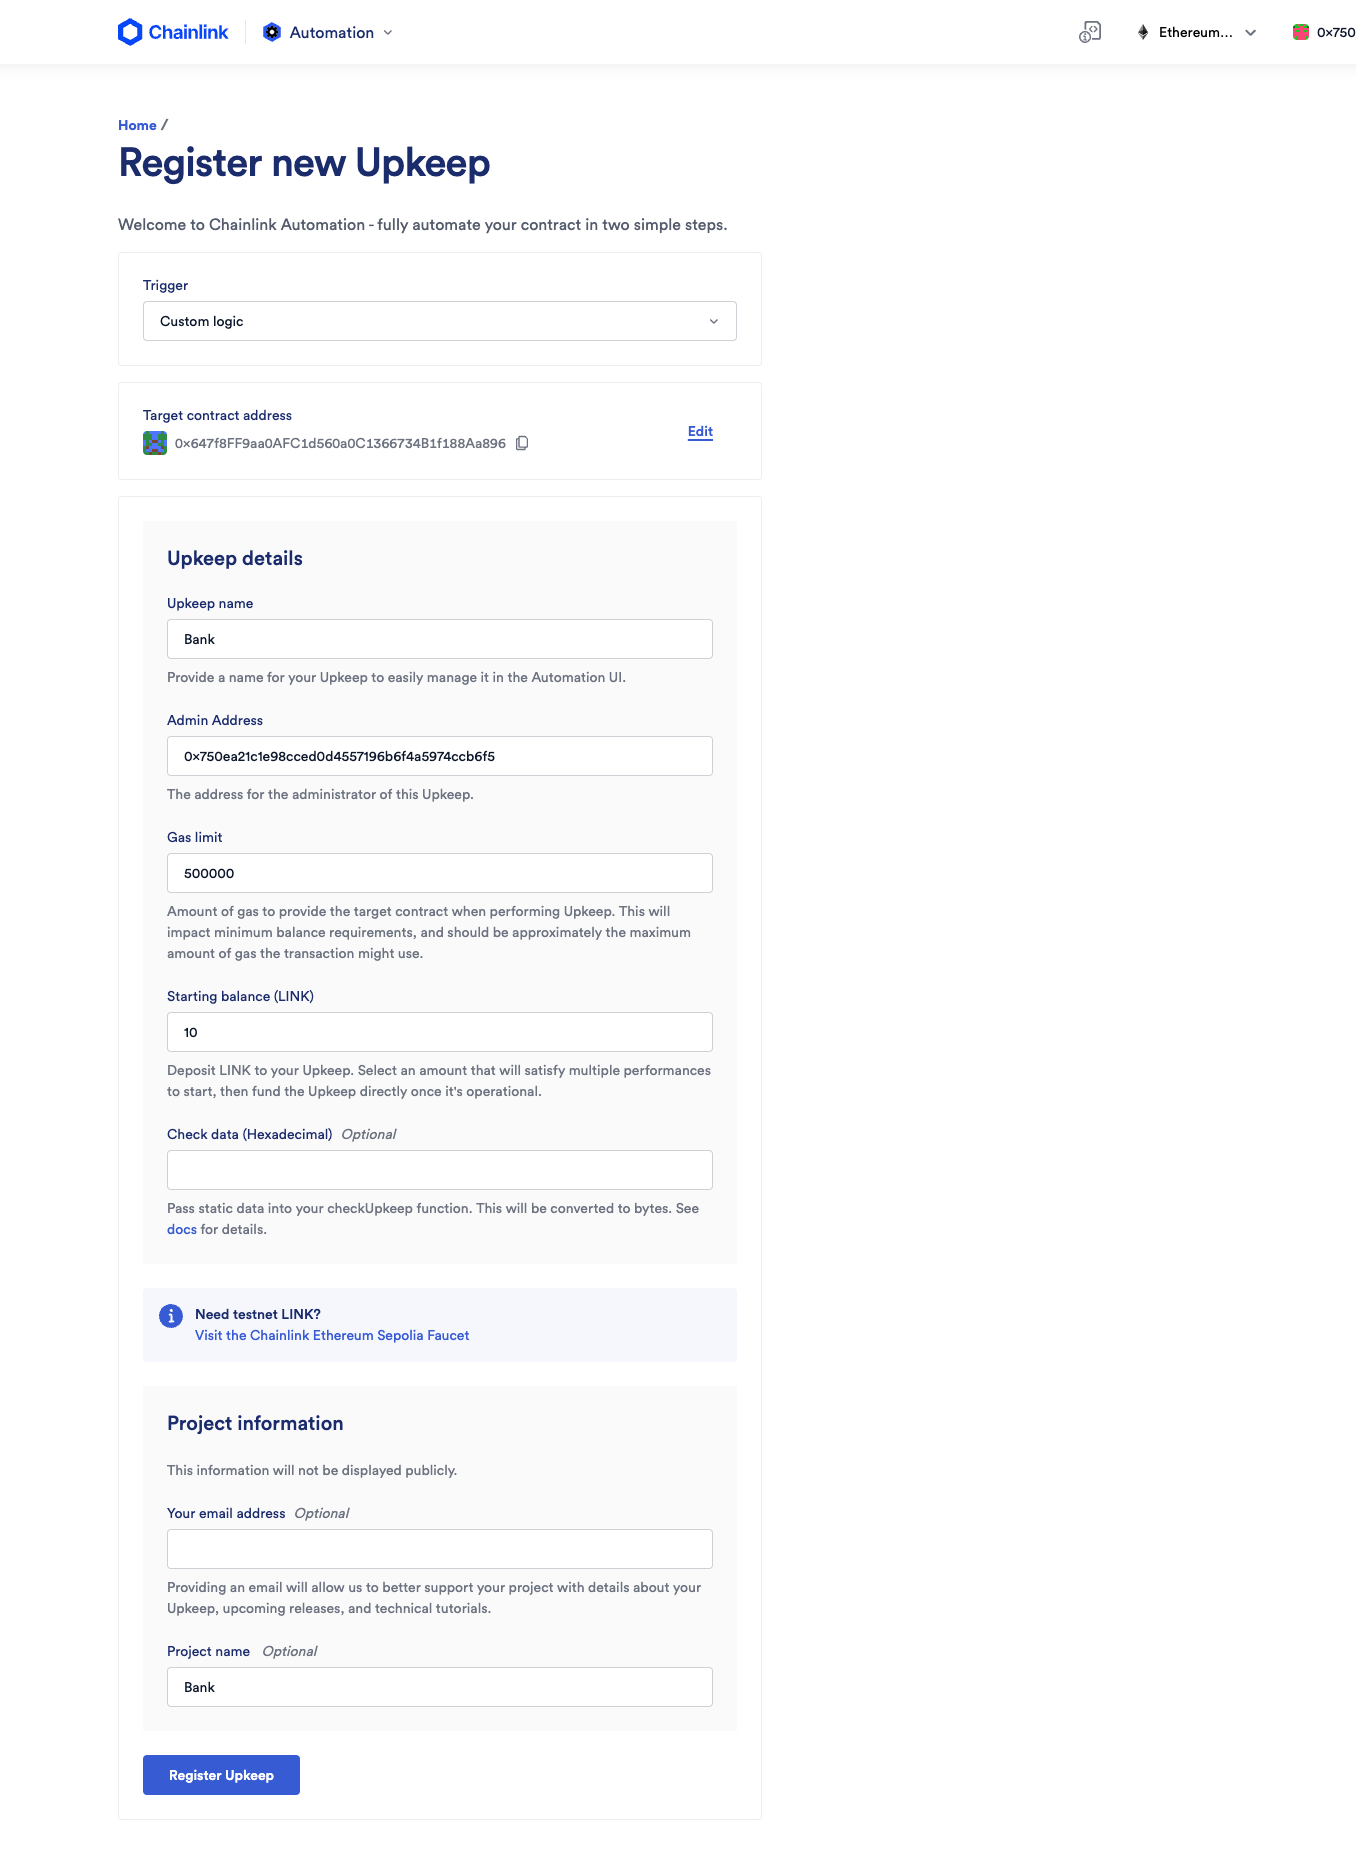Click the Admin Address label

tap(215, 720)
